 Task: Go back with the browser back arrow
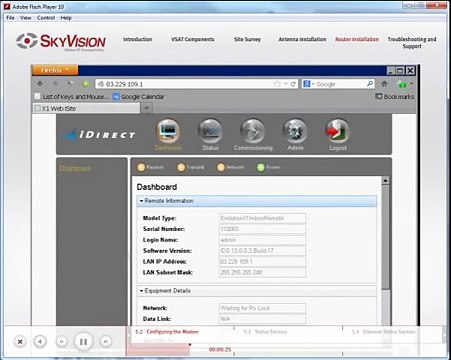click(x=40, y=84)
